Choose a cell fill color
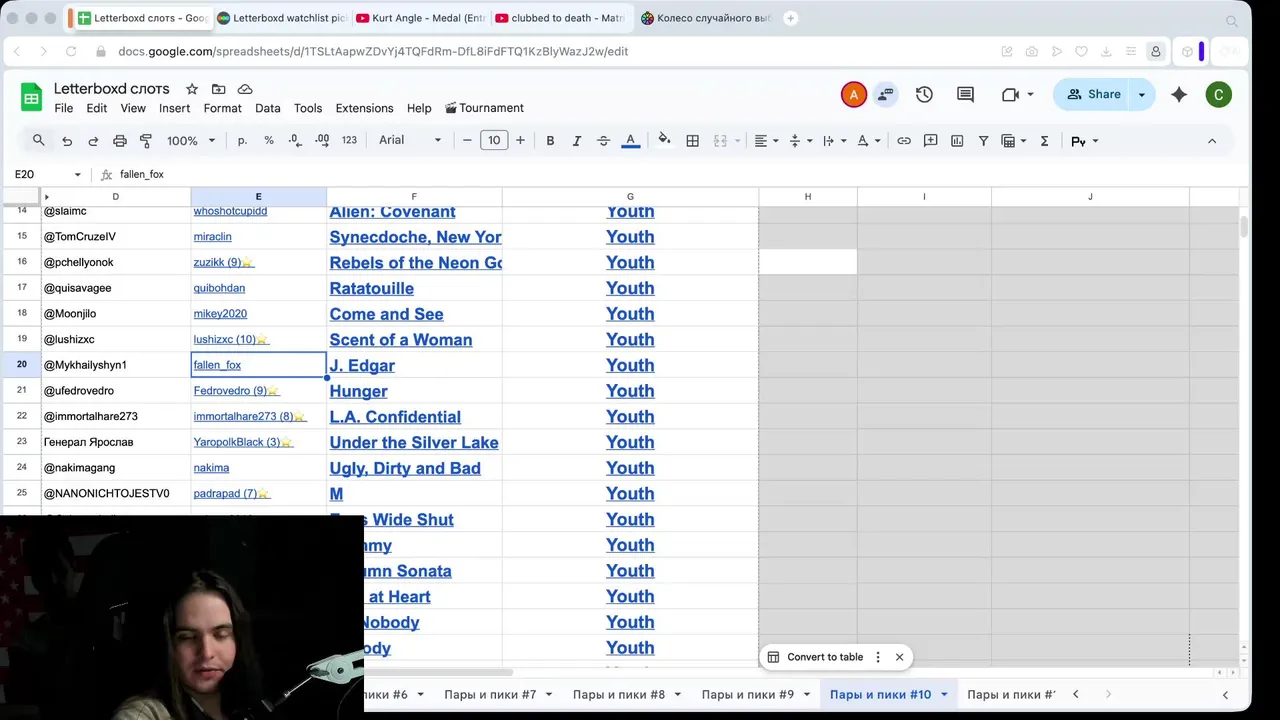 [x=664, y=141]
